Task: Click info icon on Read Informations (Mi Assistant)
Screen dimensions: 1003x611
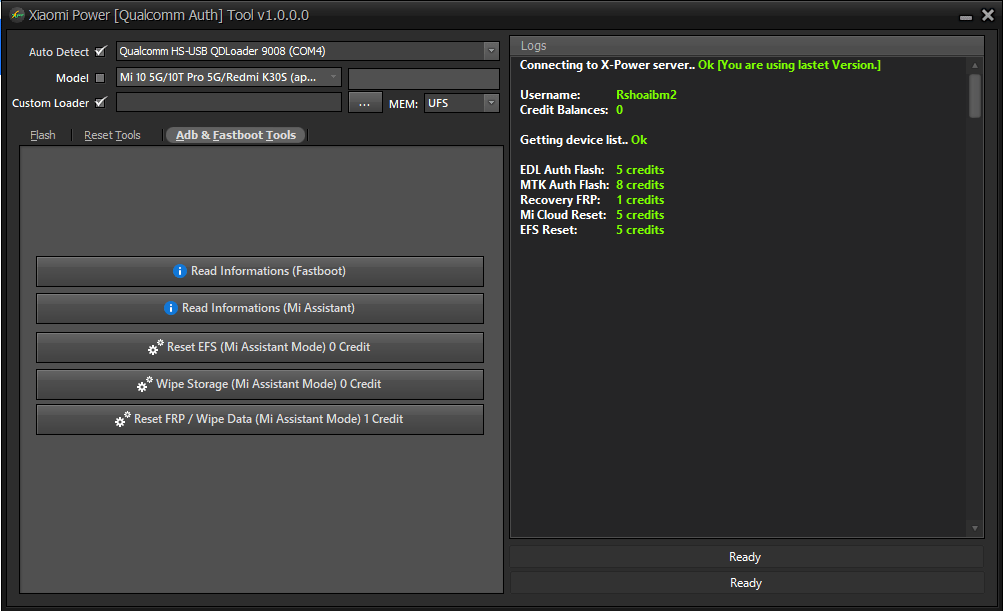Action: (x=171, y=308)
